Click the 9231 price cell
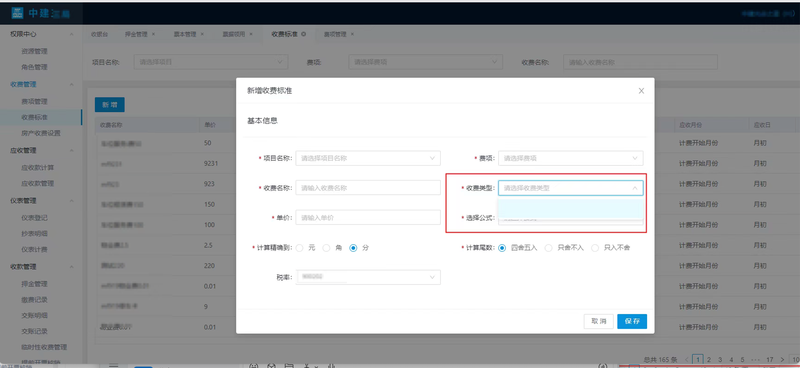This screenshot has height=368, width=800. (x=210, y=163)
